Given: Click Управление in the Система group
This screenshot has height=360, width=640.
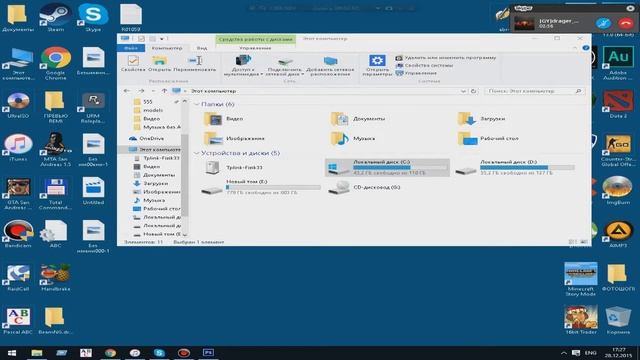Looking at the screenshot, I should (416, 73).
